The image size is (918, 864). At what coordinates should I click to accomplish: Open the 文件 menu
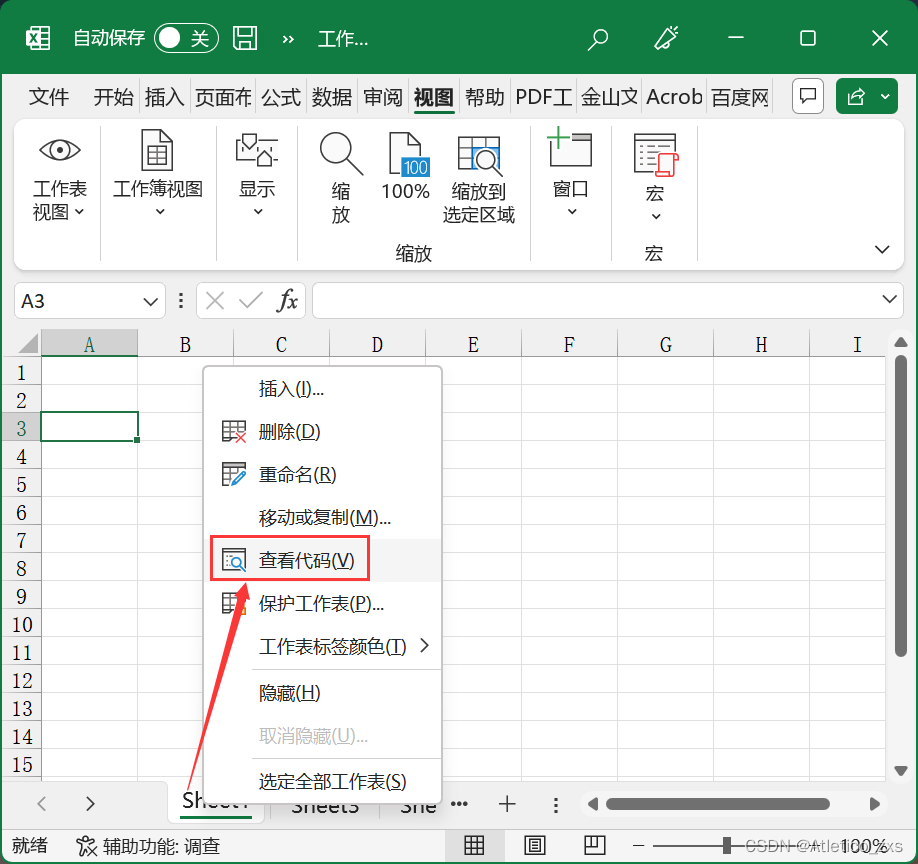coord(49,97)
